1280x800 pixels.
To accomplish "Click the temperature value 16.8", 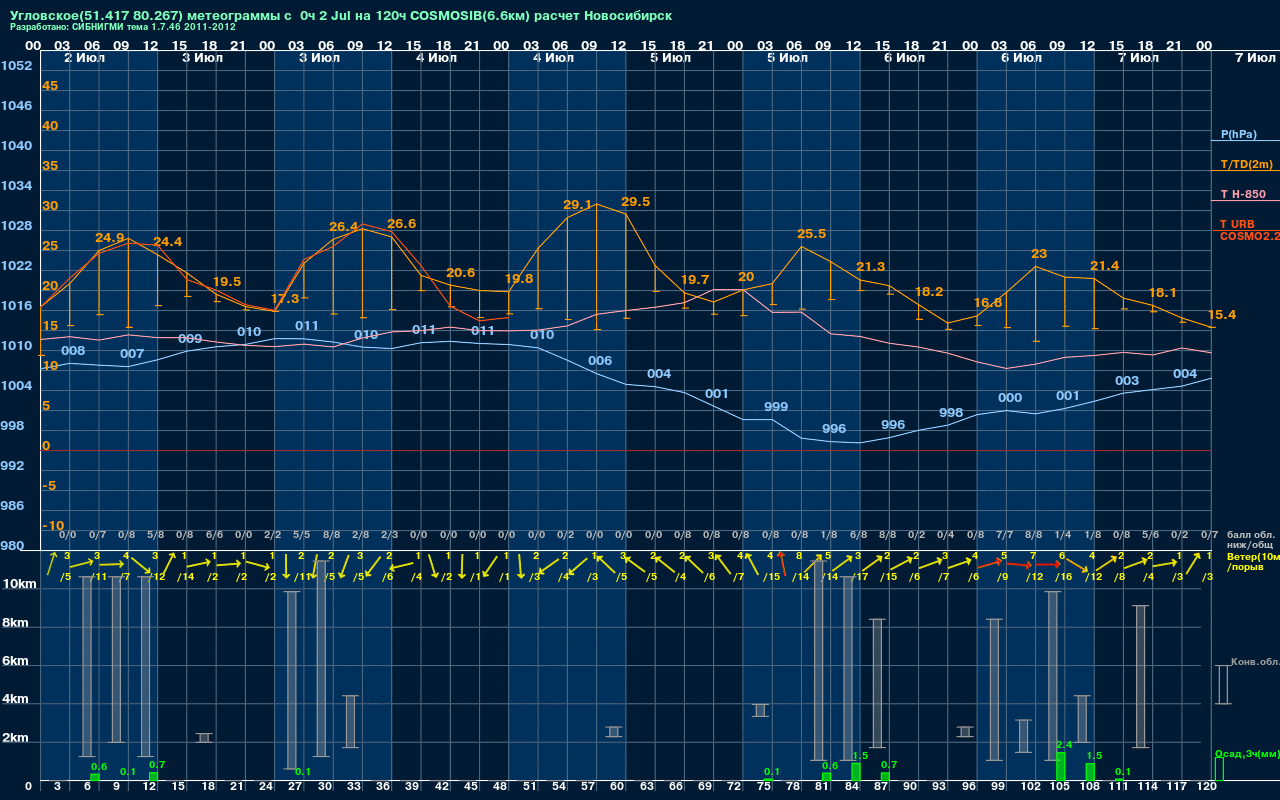I will (x=988, y=303).
